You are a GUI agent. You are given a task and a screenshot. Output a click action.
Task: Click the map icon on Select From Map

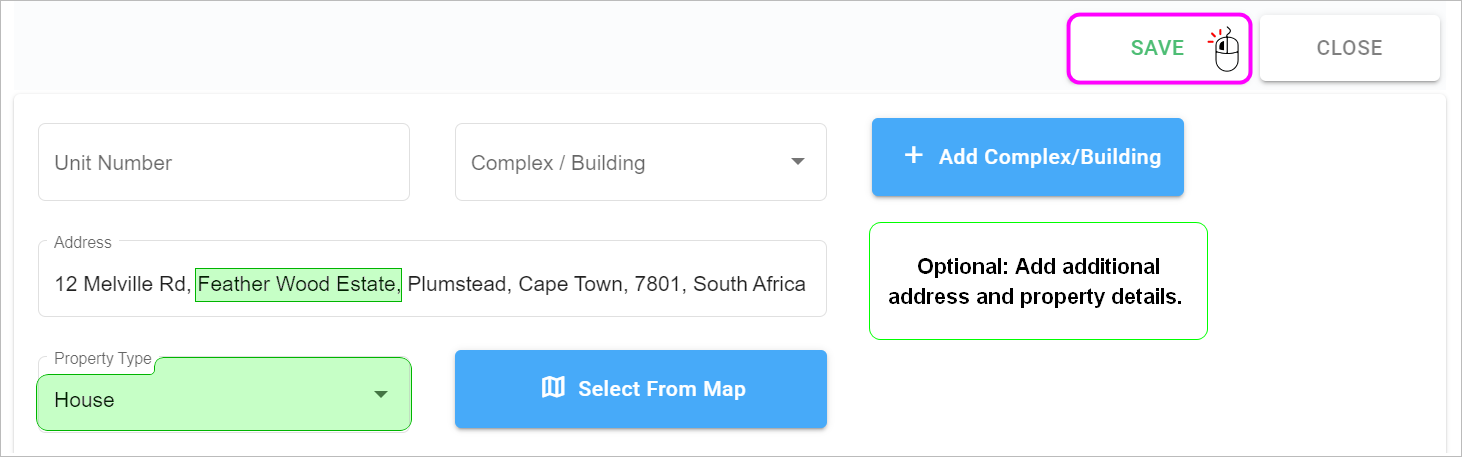tap(553, 388)
